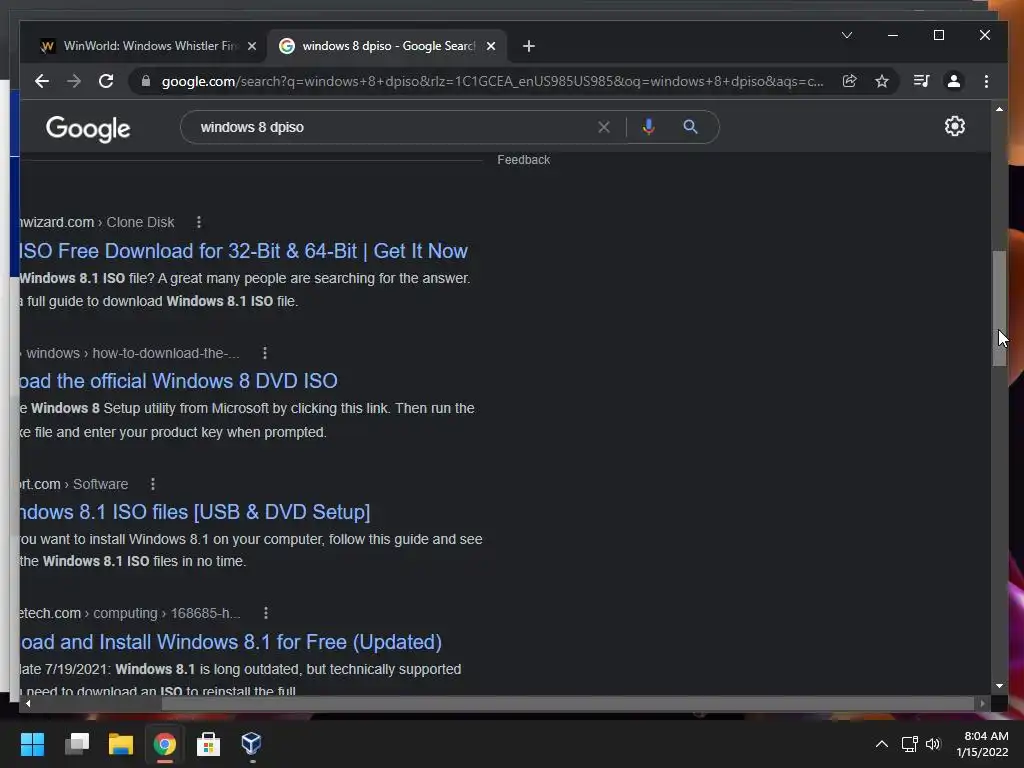Viewport: 1024px width, 768px height.
Task: Share this page from address bar
Action: [850, 81]
